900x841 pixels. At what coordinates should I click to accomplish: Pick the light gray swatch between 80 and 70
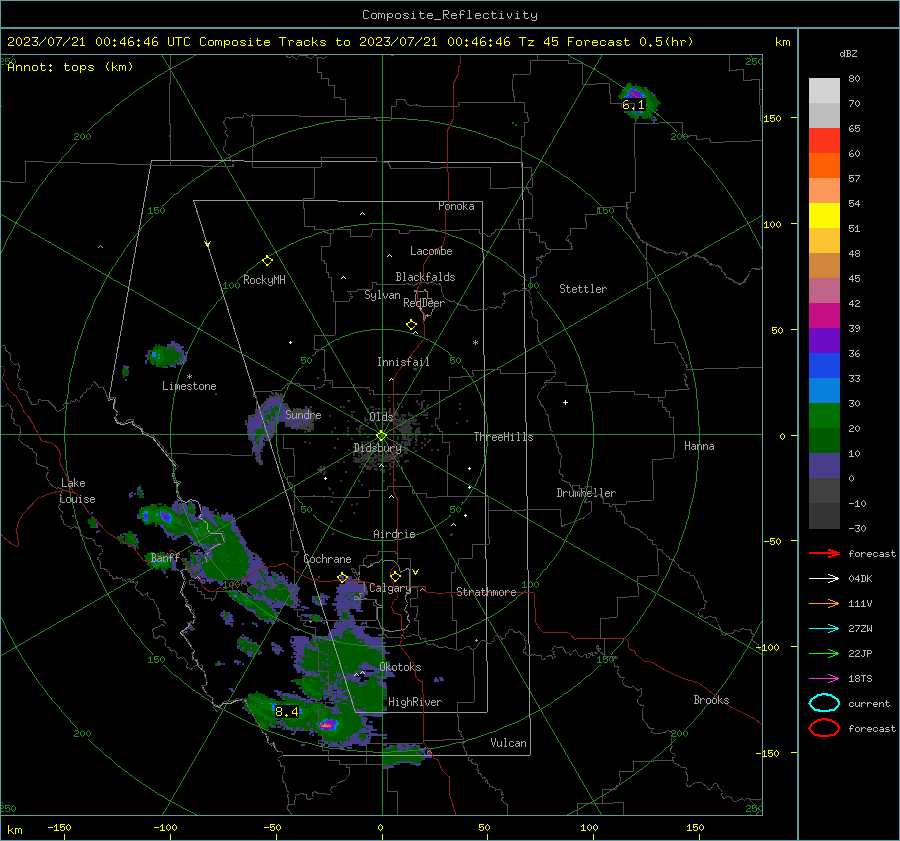pos(824,91)
